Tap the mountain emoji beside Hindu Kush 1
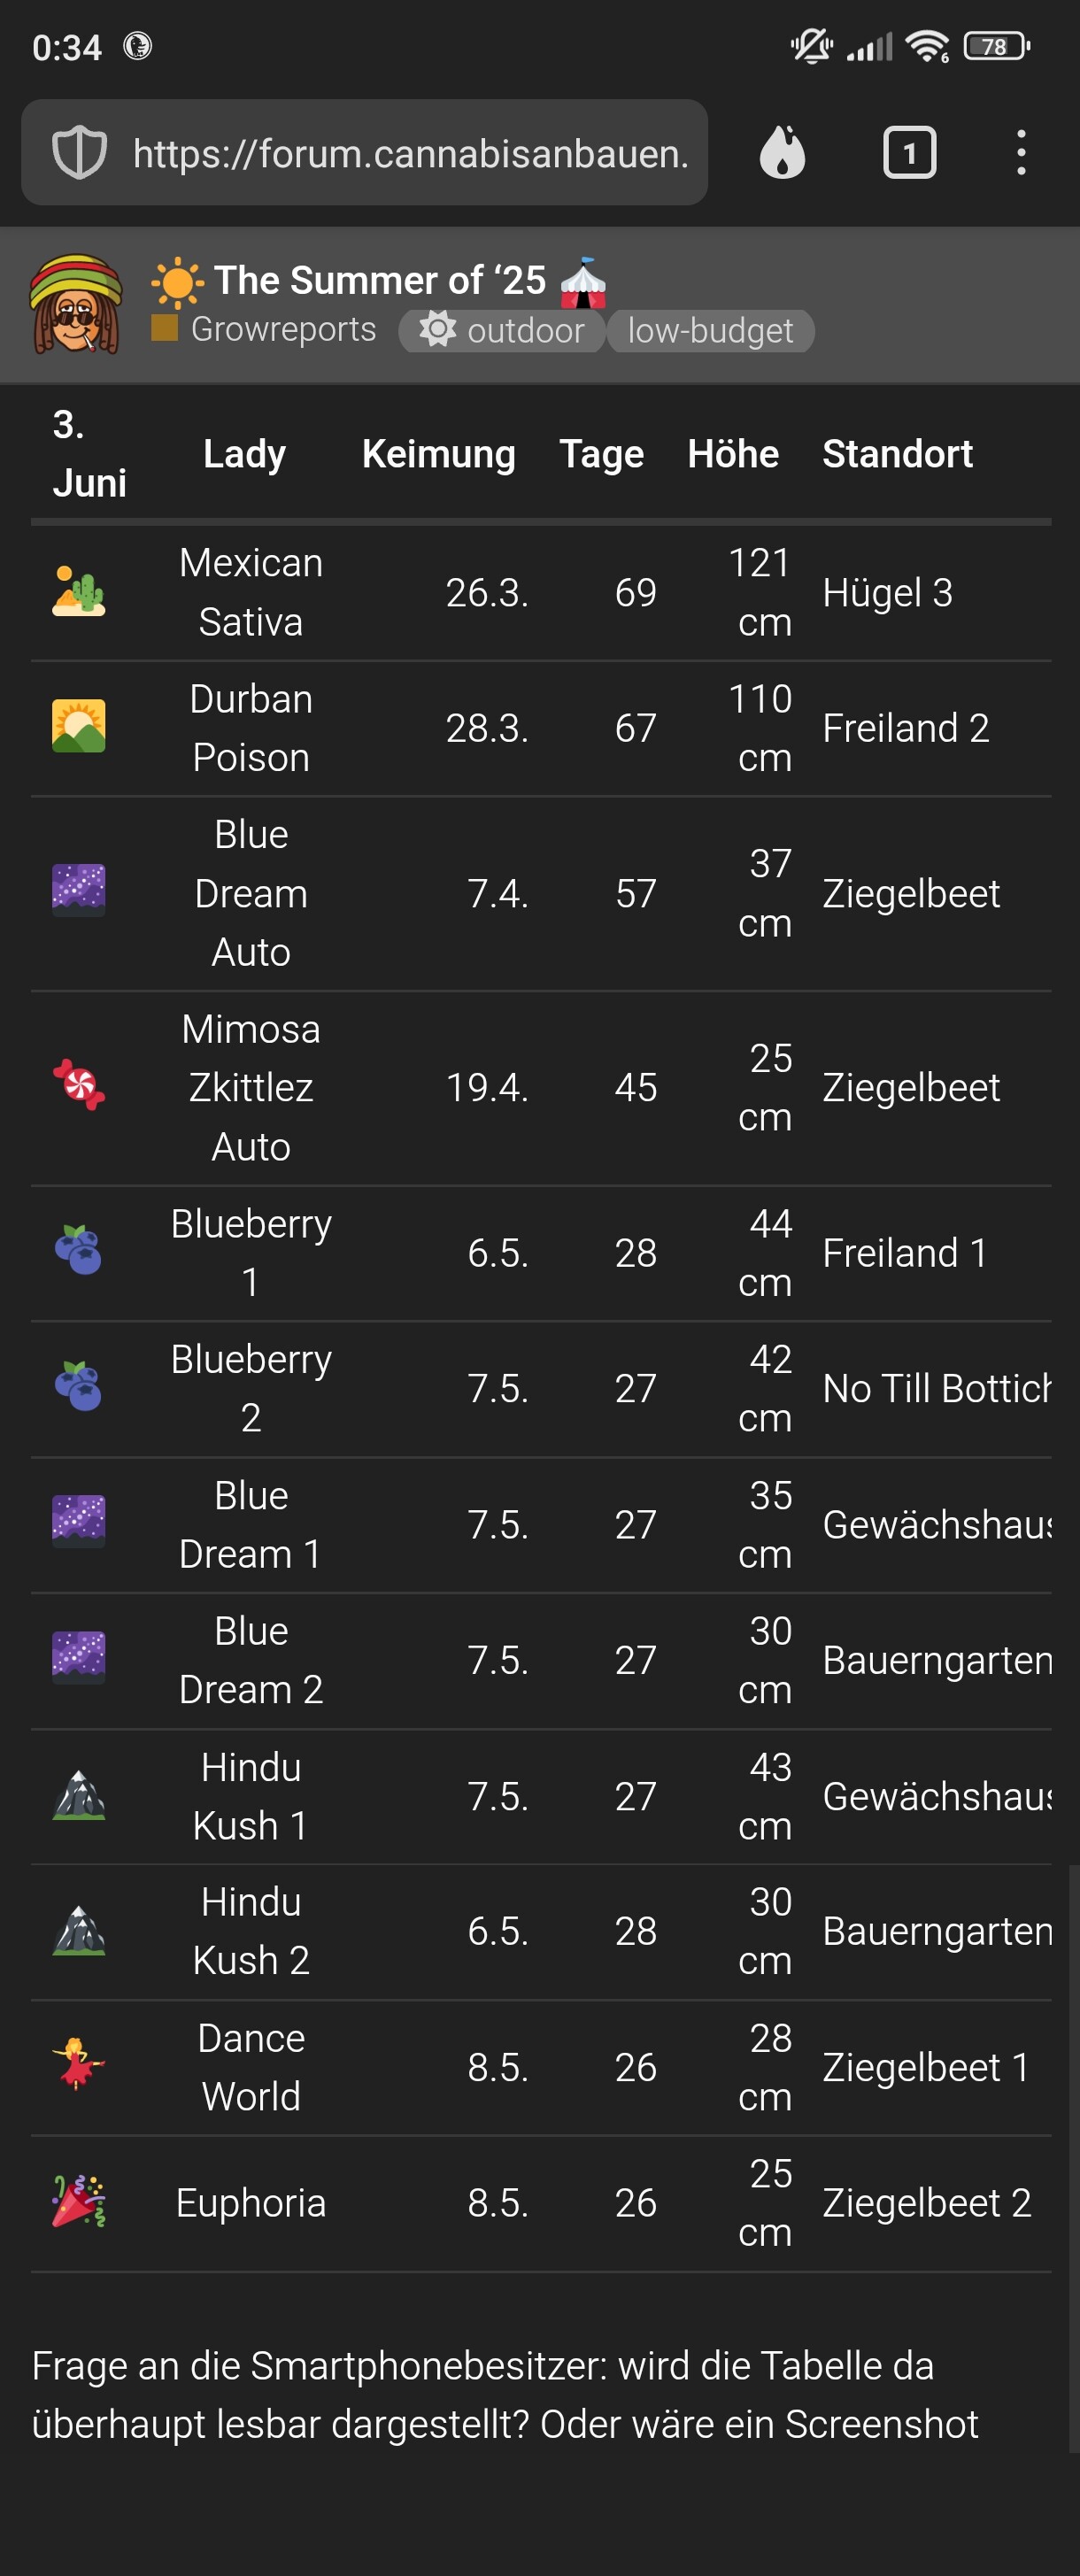The height and width of the screenshot is (2576, 1080). click(x=79, y=1795)
